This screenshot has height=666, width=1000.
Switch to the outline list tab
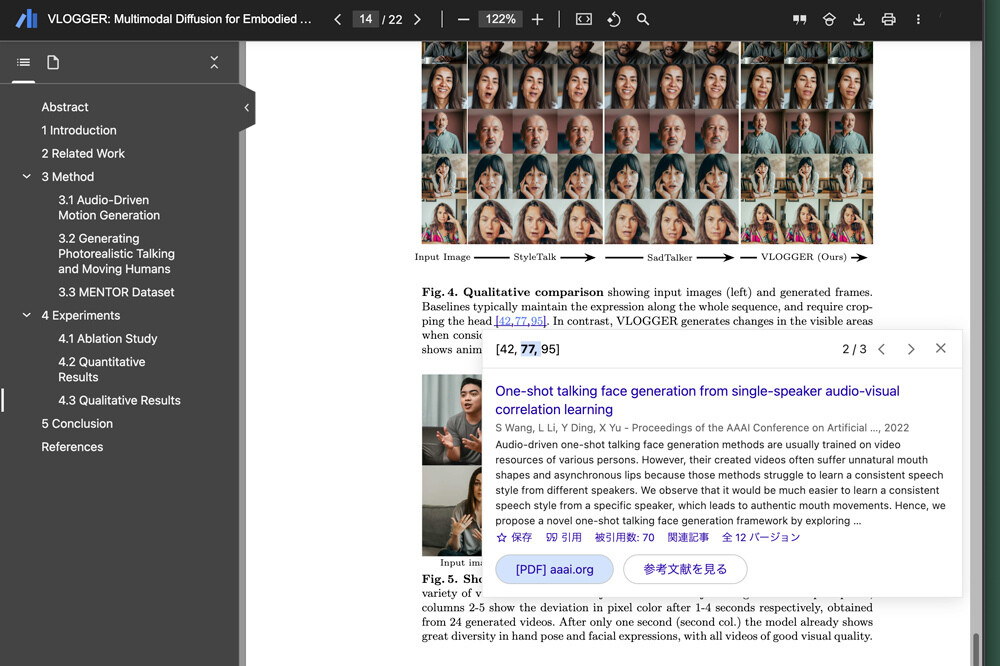click(23, 63)
